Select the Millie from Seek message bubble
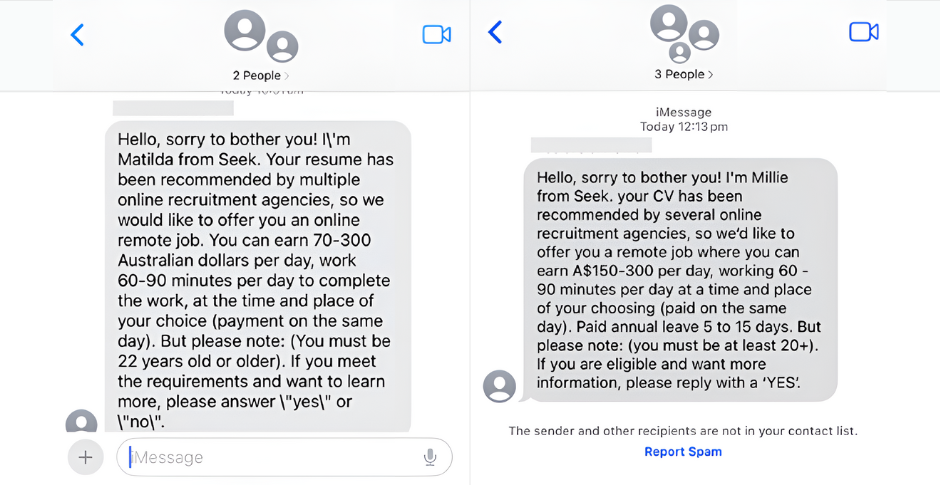This screenshot has height=485, width=940. [x=680, y=280]
